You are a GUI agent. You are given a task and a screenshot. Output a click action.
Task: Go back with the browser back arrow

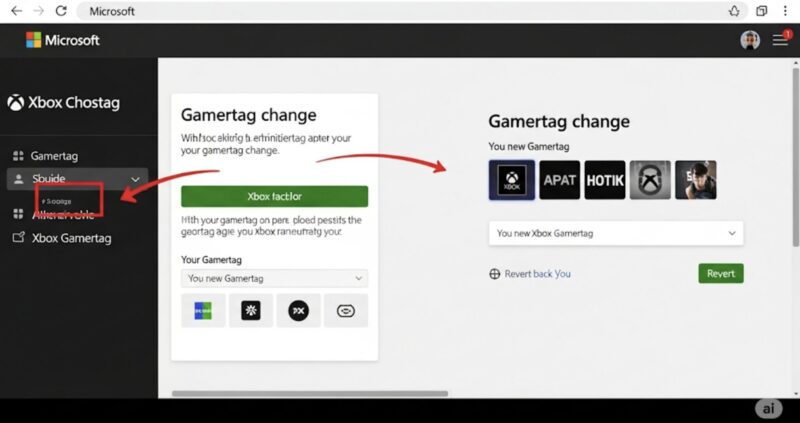(x=16, y=11)
